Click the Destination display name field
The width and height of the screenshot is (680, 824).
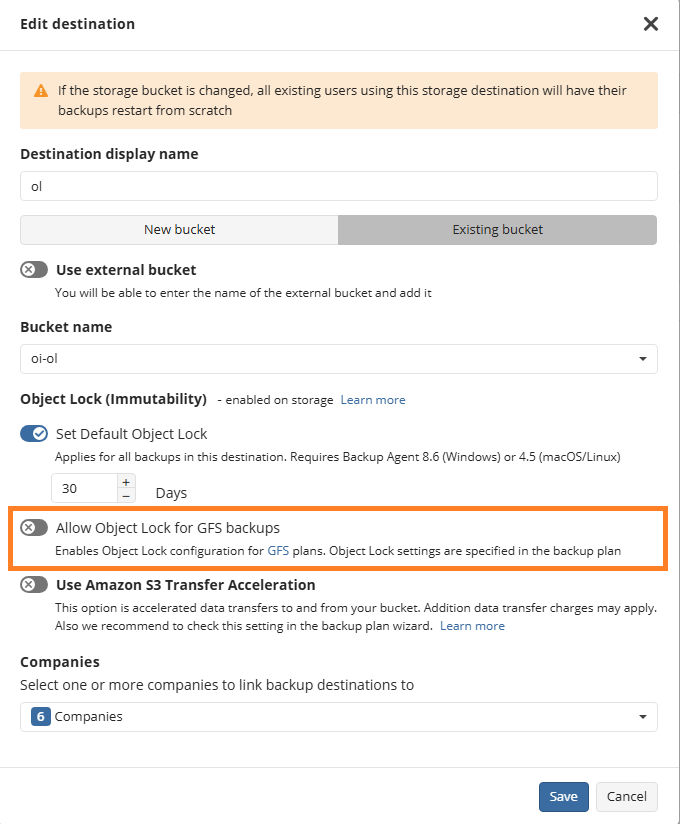click(339, 186)
